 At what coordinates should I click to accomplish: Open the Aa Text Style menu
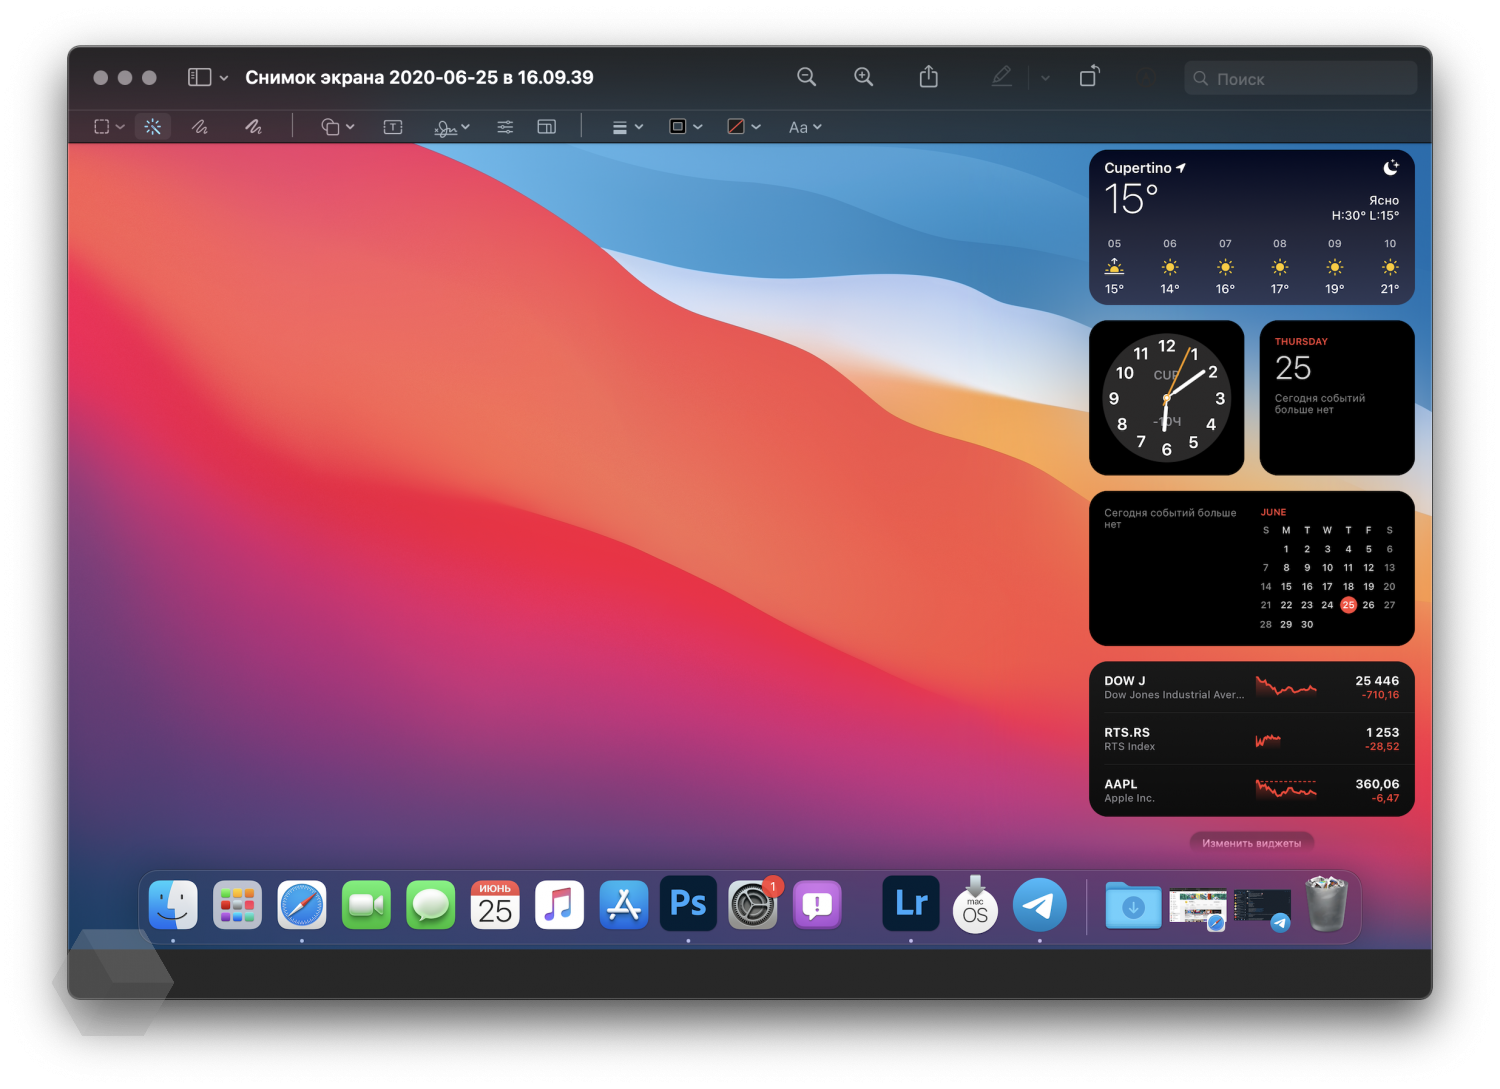(x=805, y=127)
